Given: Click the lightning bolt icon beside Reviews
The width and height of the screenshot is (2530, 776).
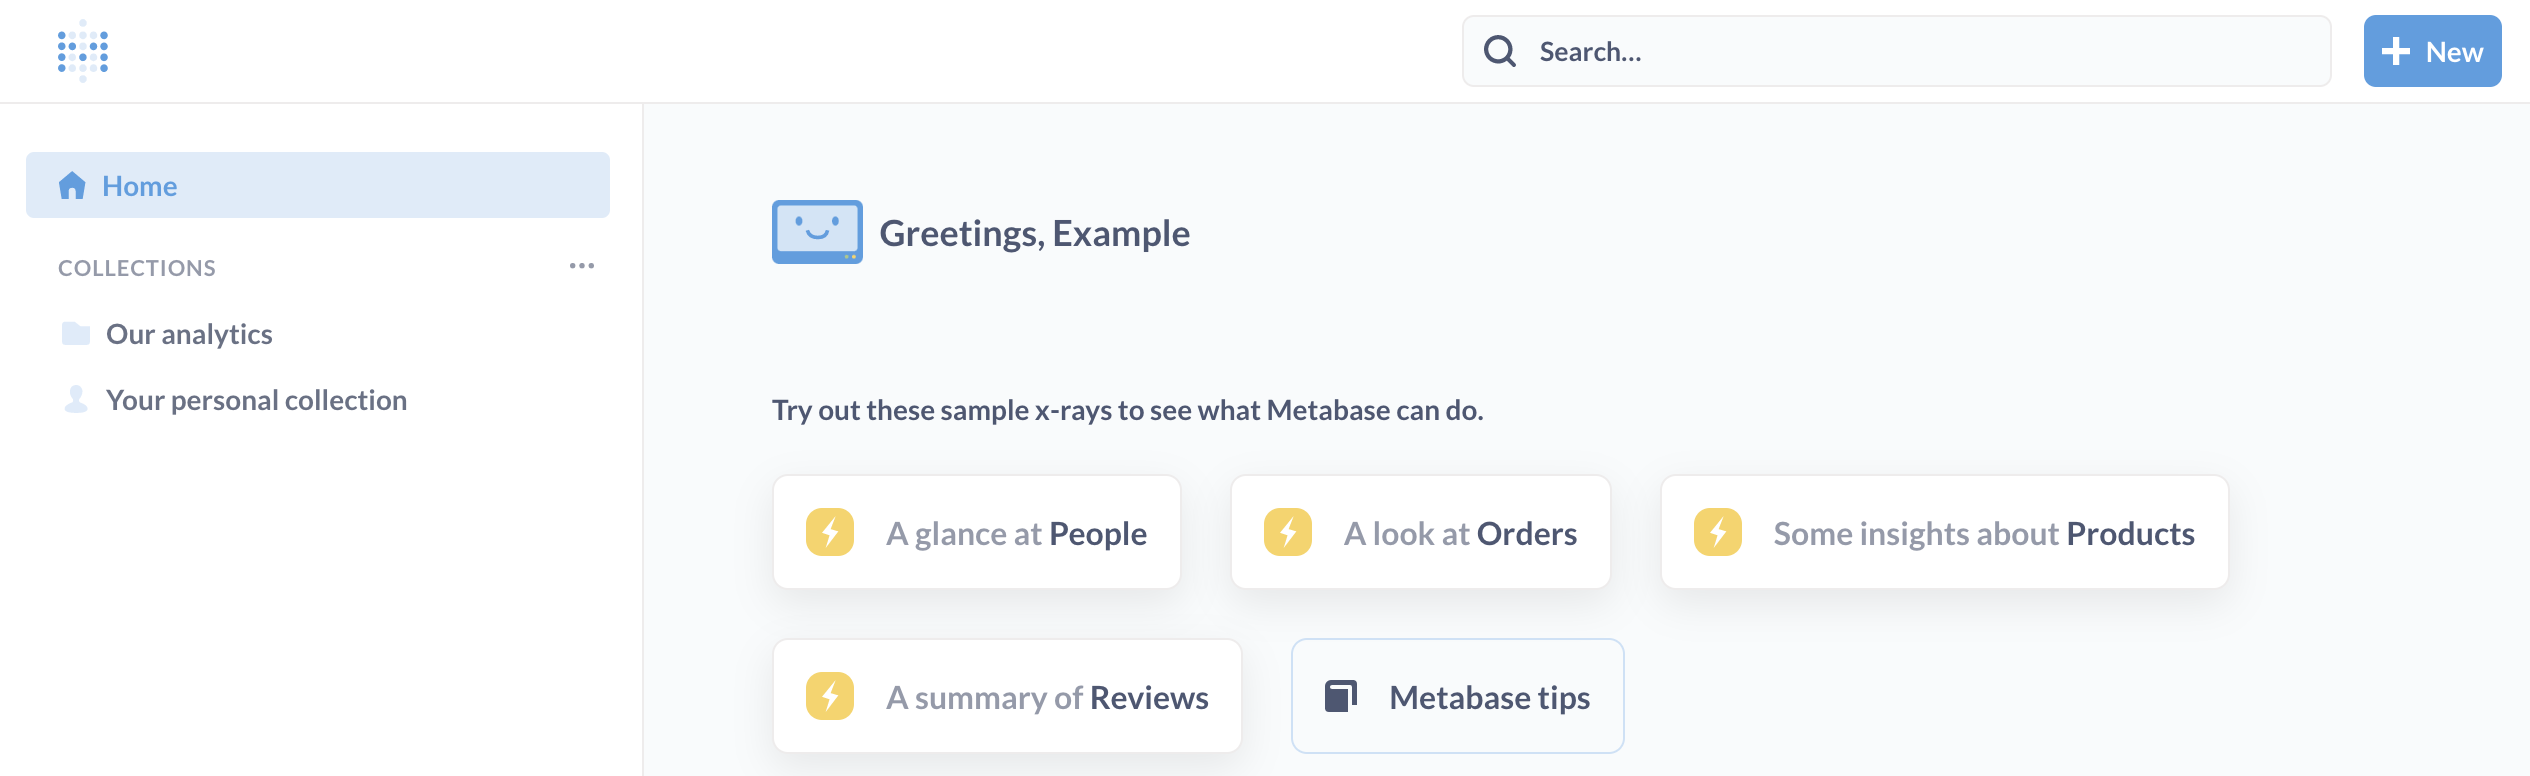Looking at the screenshot, I should pos(830,696).
